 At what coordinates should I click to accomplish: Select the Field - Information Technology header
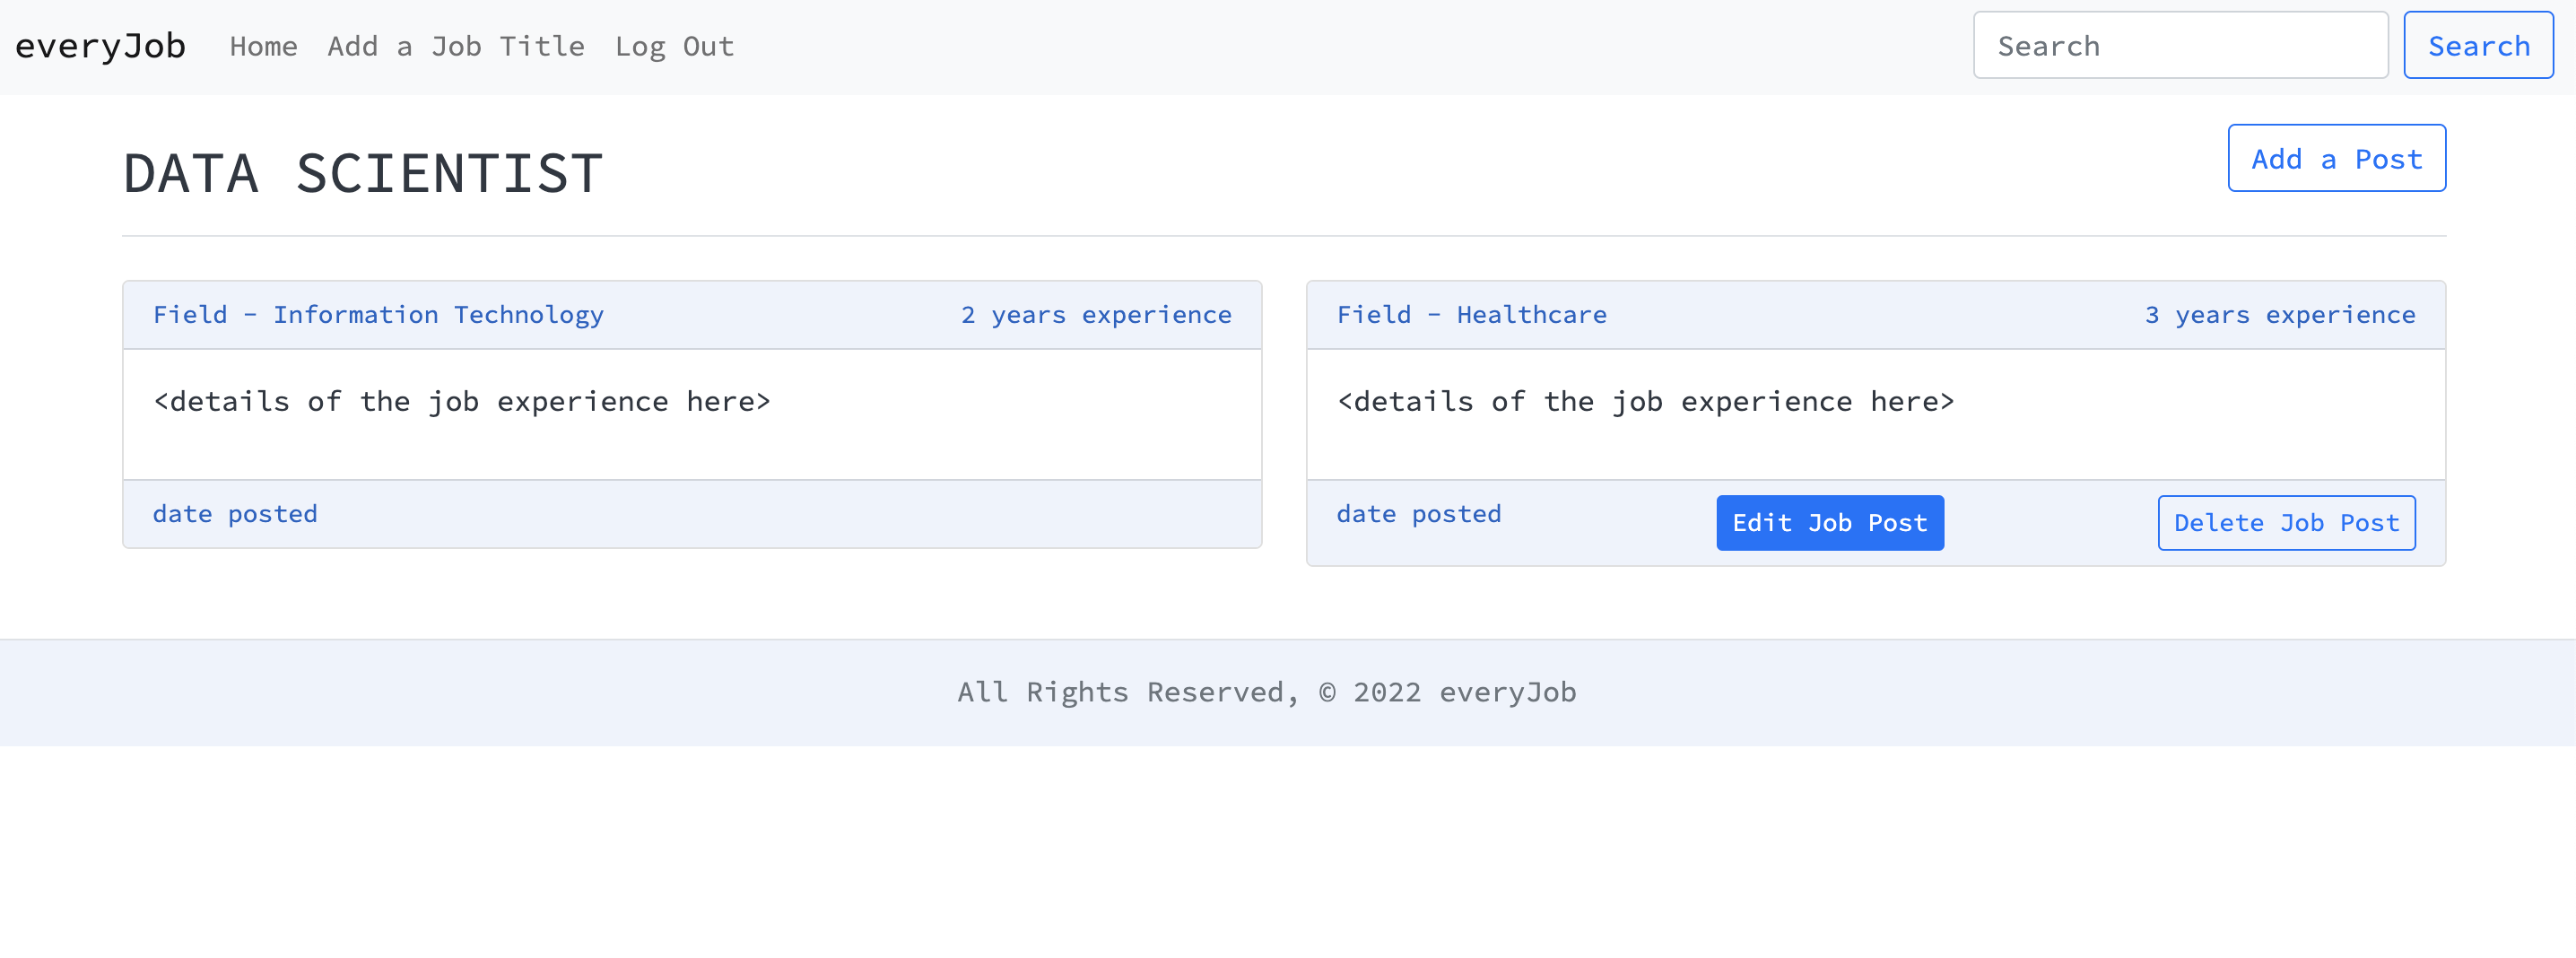pos(378,315)
